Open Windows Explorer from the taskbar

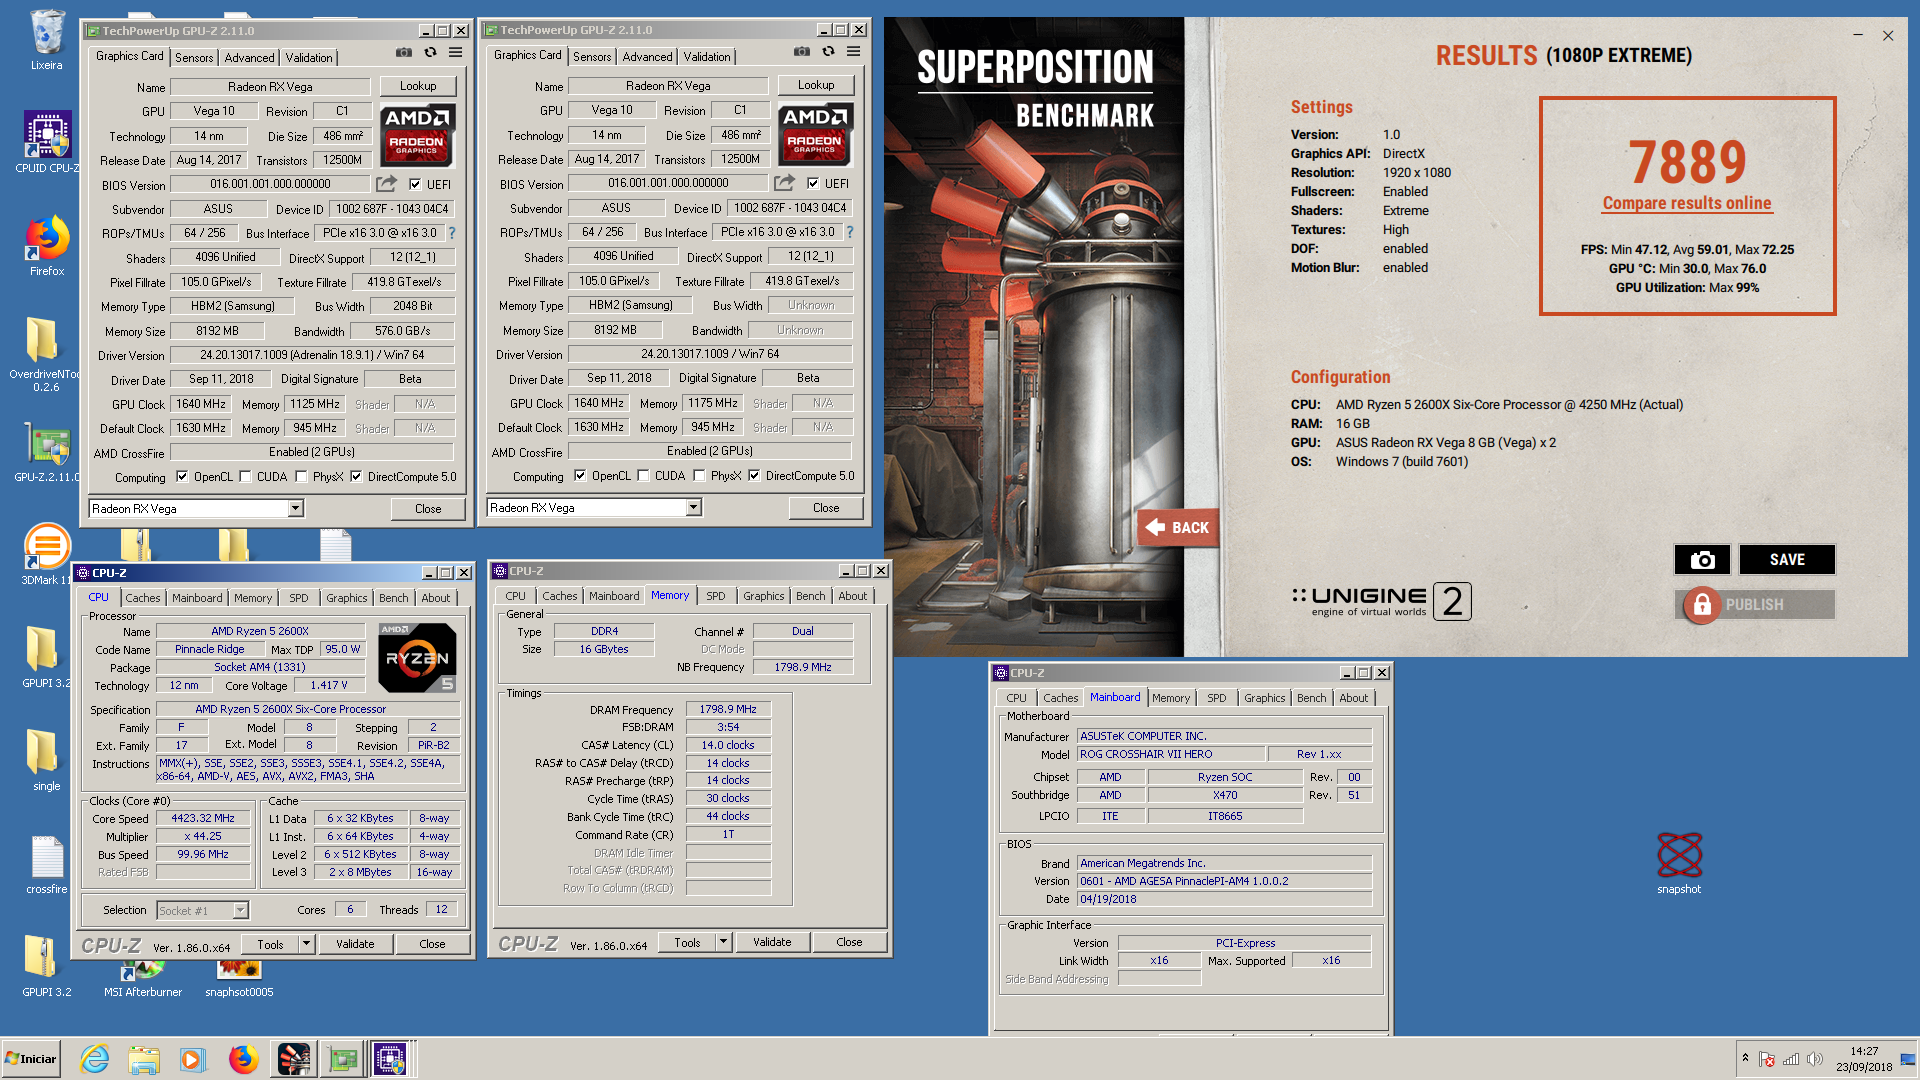coord(144,1059)
